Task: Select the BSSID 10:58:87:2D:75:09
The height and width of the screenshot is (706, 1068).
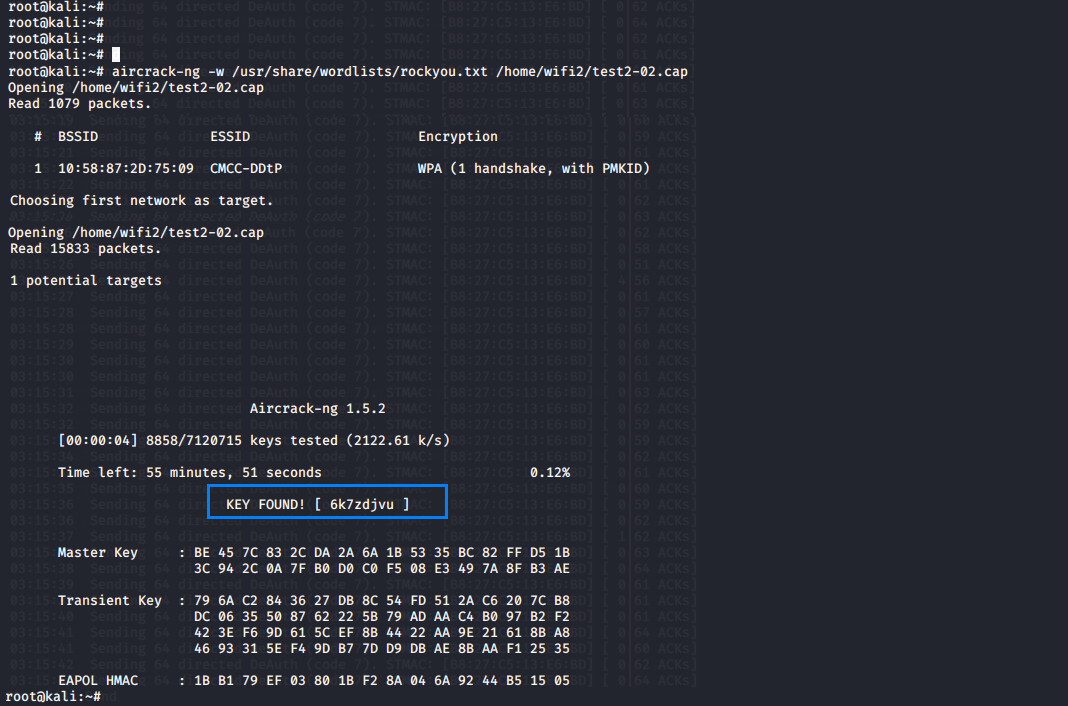Action: tap(125, 168)
